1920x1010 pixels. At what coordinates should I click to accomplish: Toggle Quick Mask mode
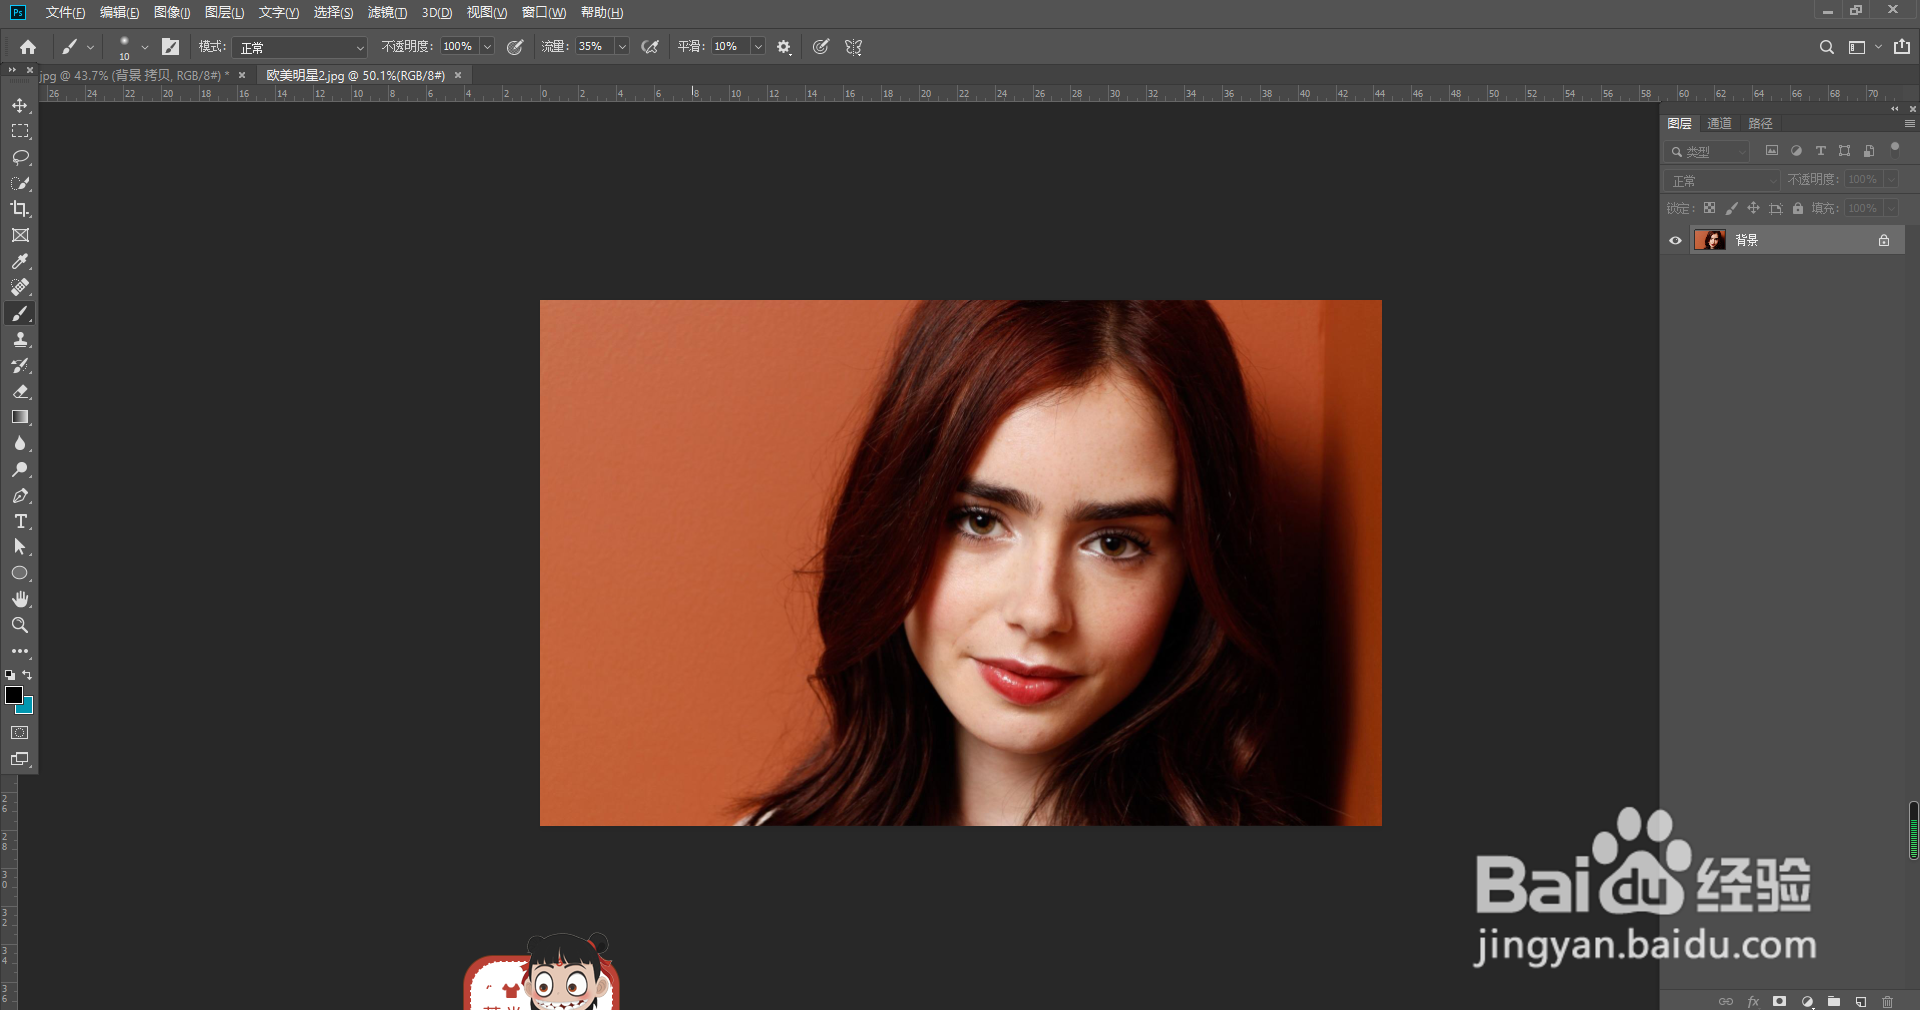[20, 733]
